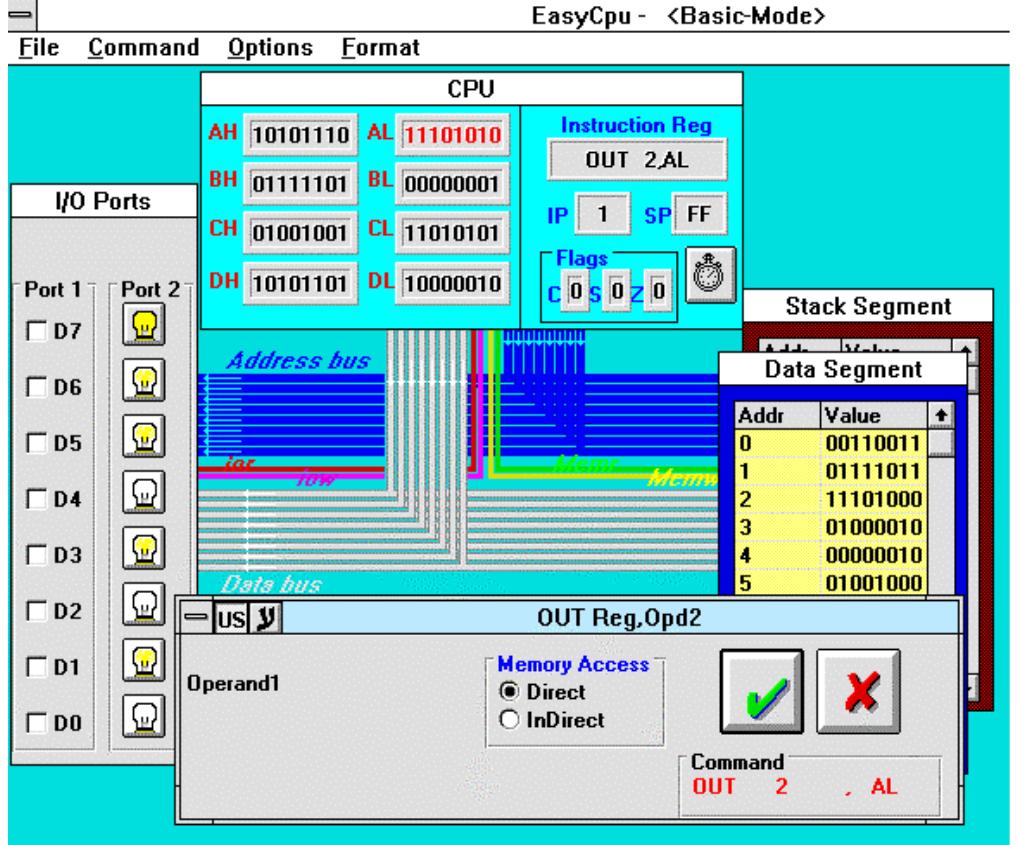Click the DL register value 10000010
Screen dimensions: 1016x845
coord(452,283)
